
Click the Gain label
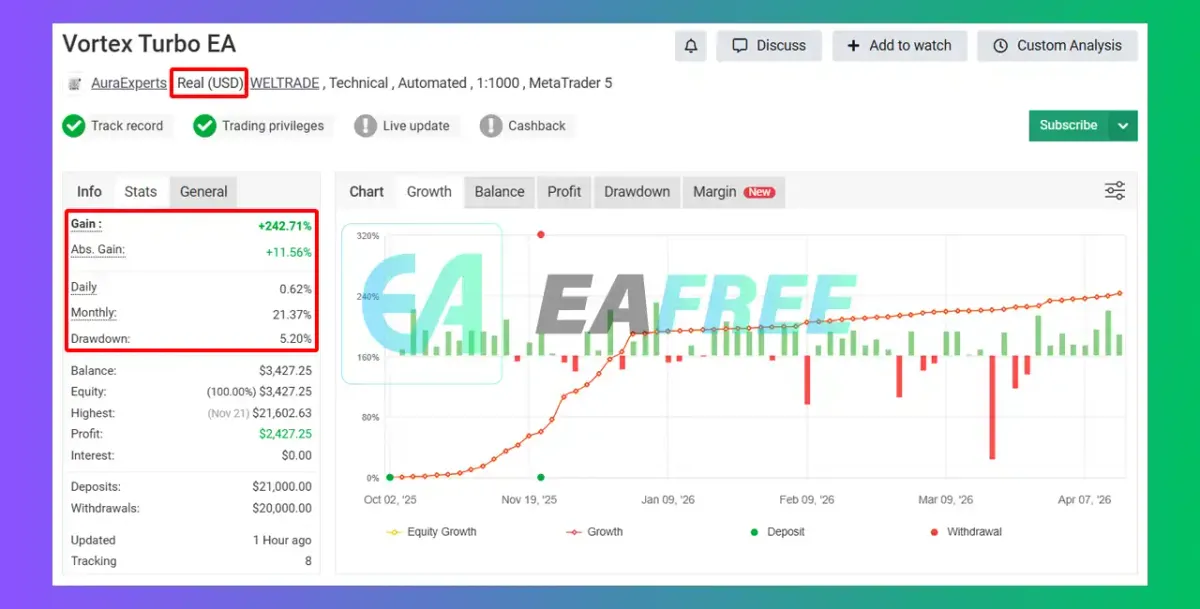tap(86, 224)
